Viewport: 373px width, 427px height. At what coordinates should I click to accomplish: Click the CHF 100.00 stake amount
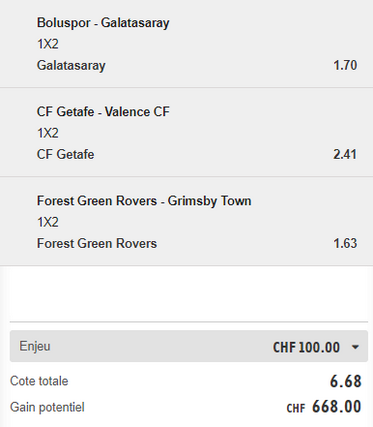click(306, 347)
